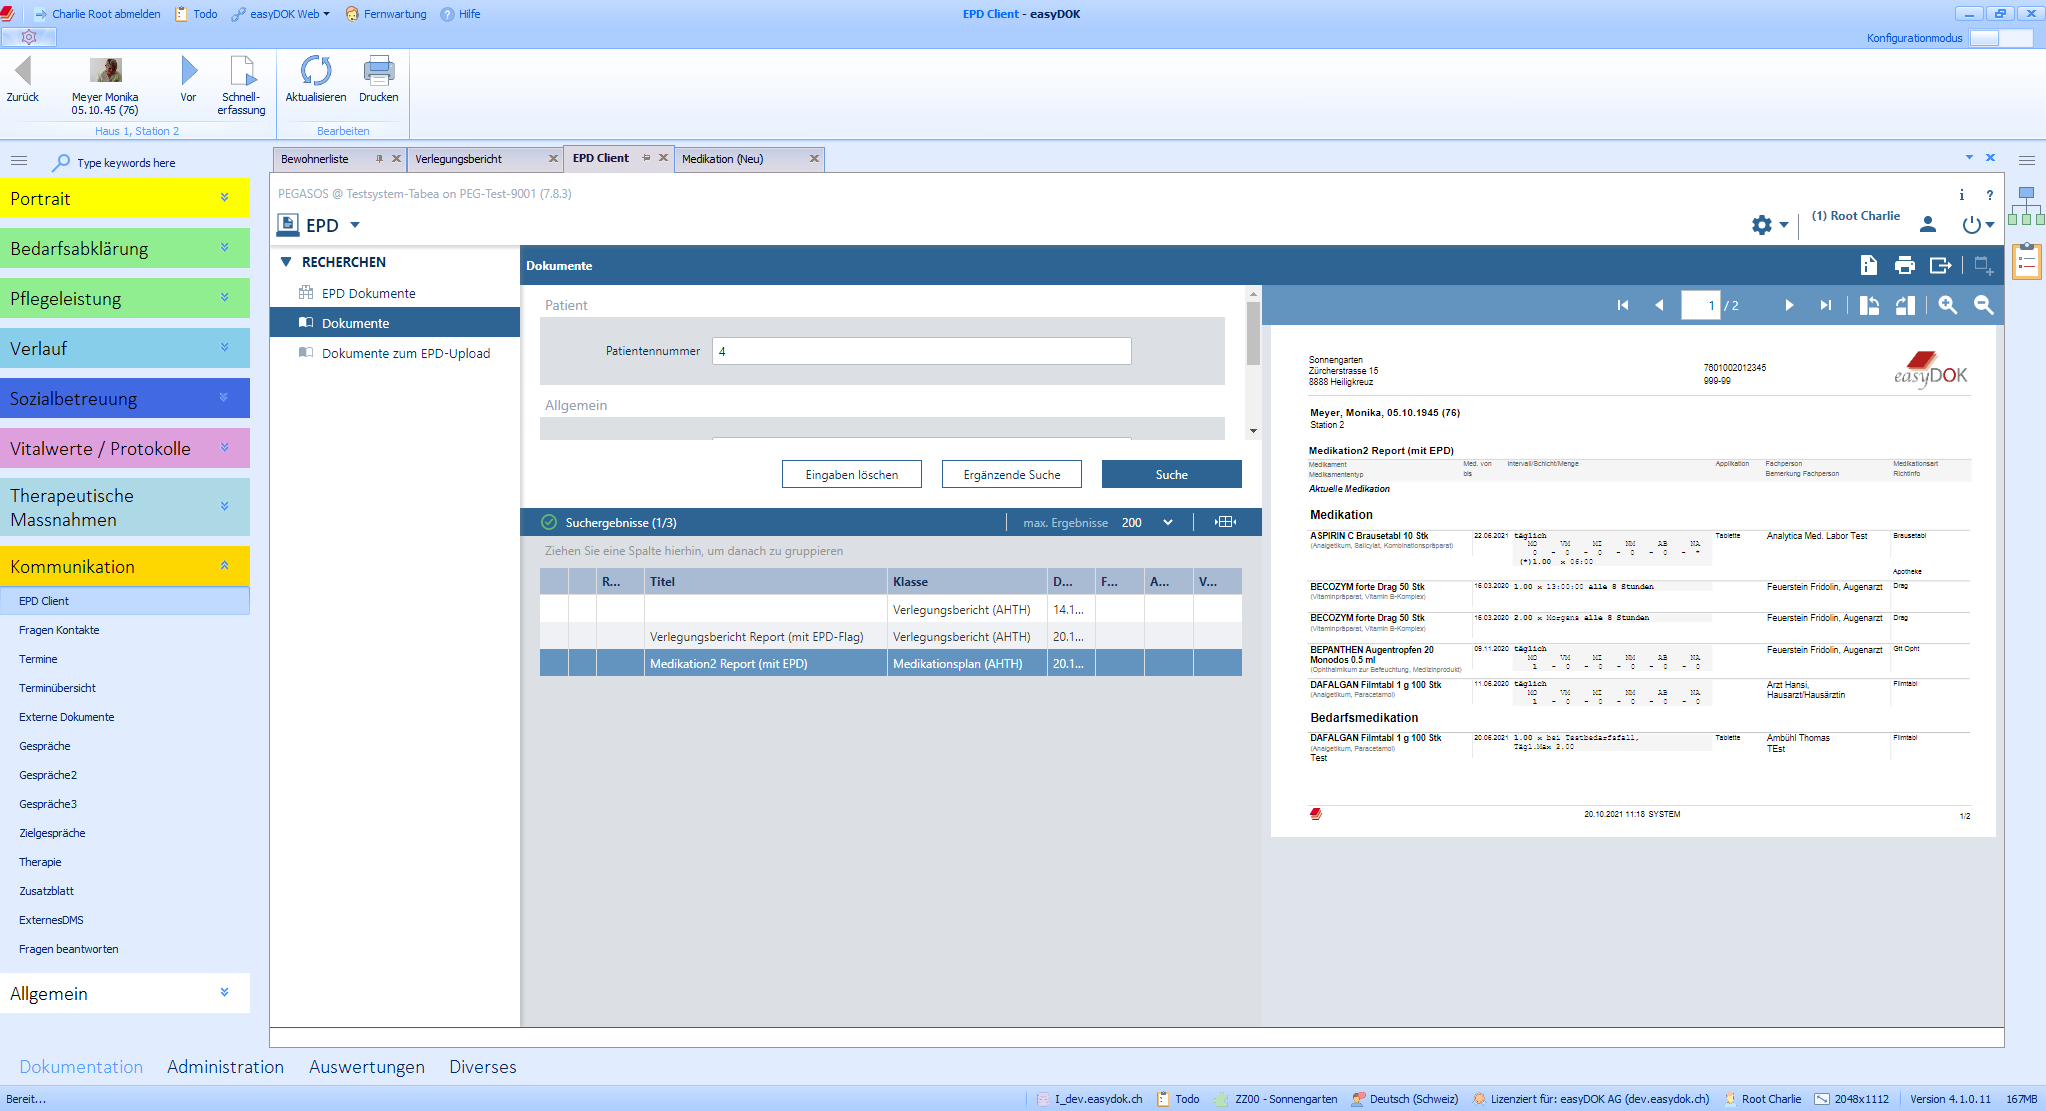This screenshot has height=1111, width=2046.
Task: Expand the Bedarfsabklärung section
Action: pos(224,248)
